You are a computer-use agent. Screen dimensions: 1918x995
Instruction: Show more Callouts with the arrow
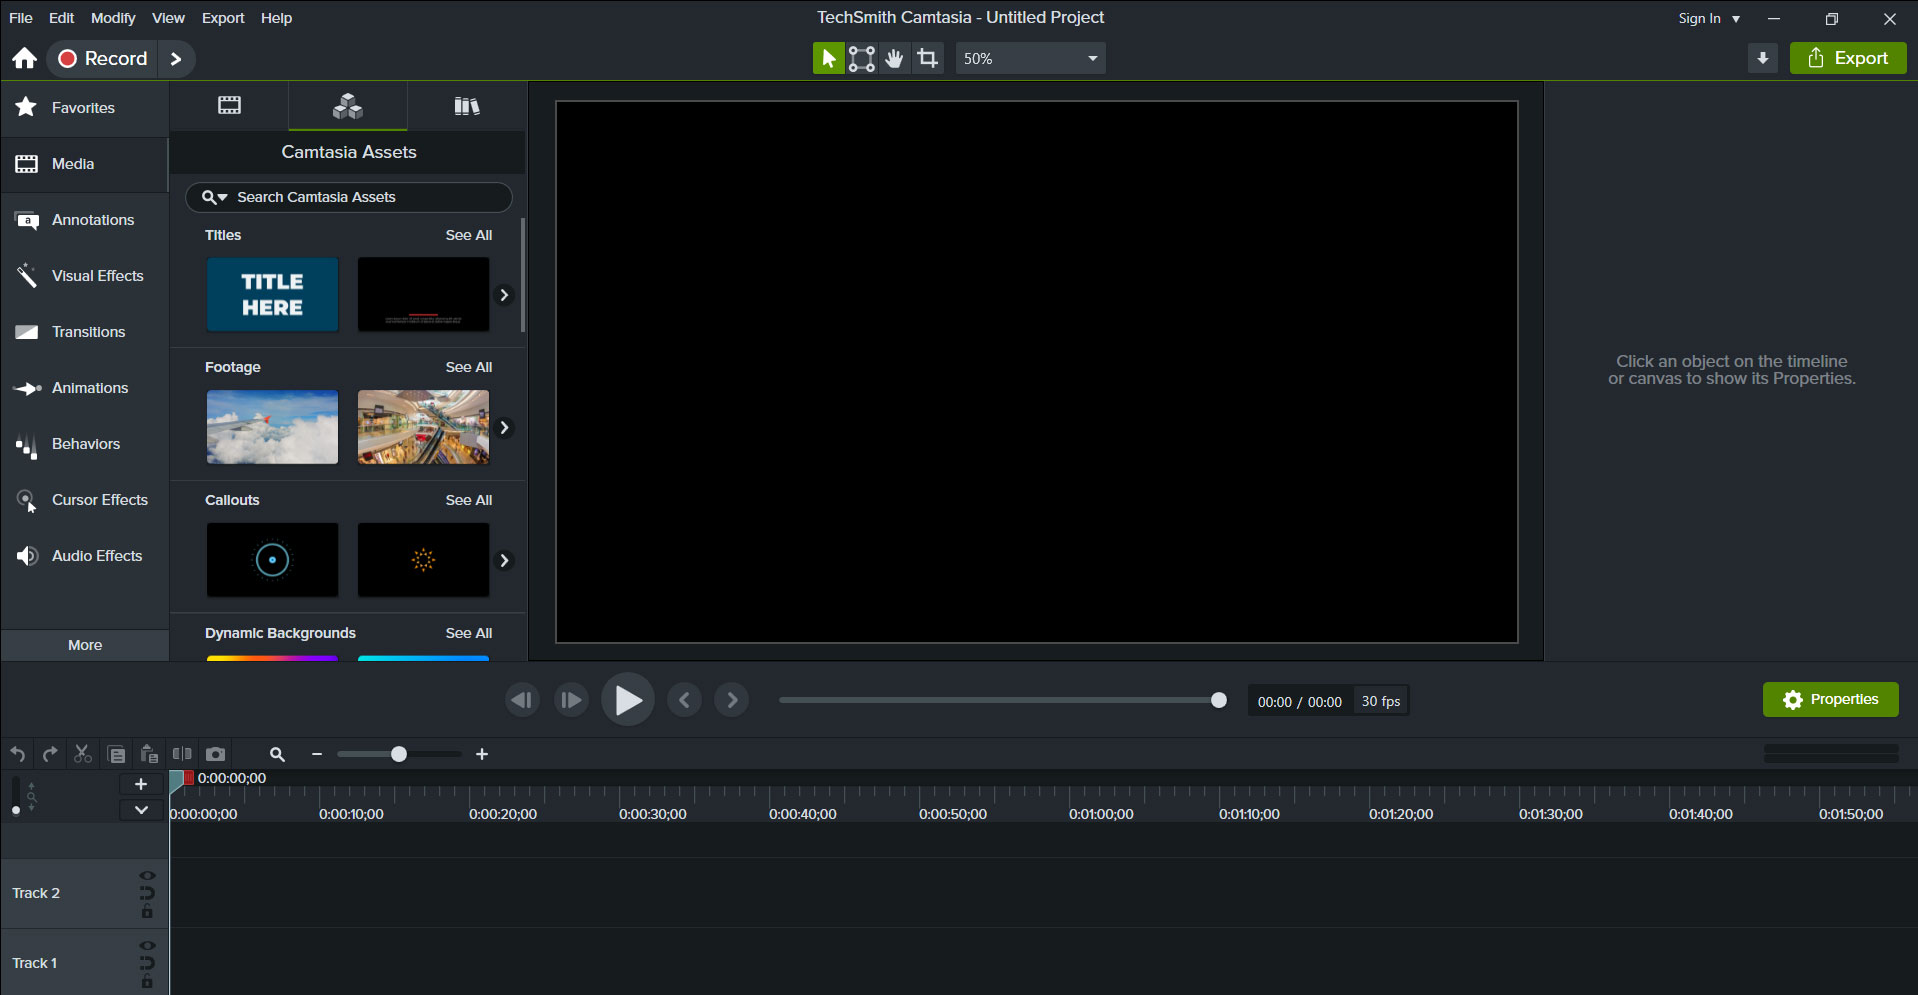click(504, 560)
